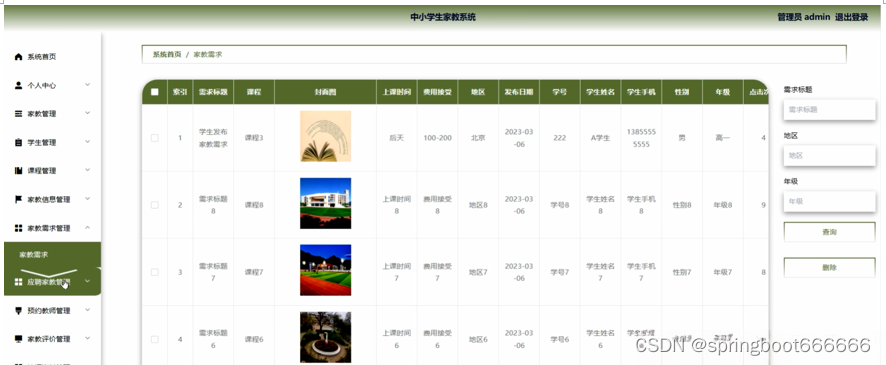Focus the 需求标题 filter input

point(829,110)
